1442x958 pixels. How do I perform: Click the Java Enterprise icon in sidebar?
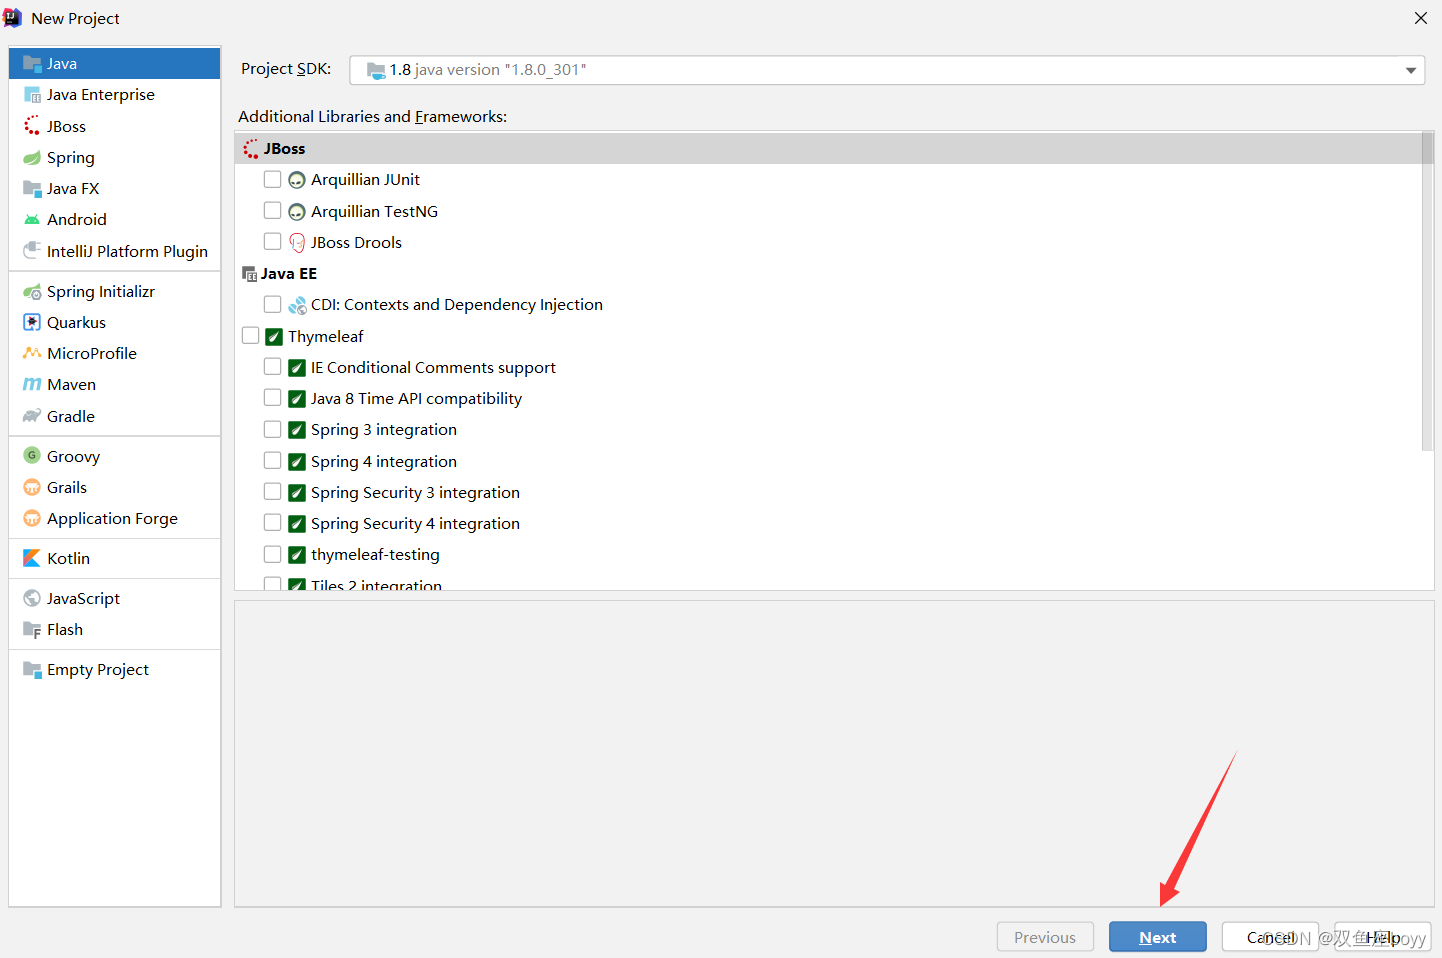point(32,94)
